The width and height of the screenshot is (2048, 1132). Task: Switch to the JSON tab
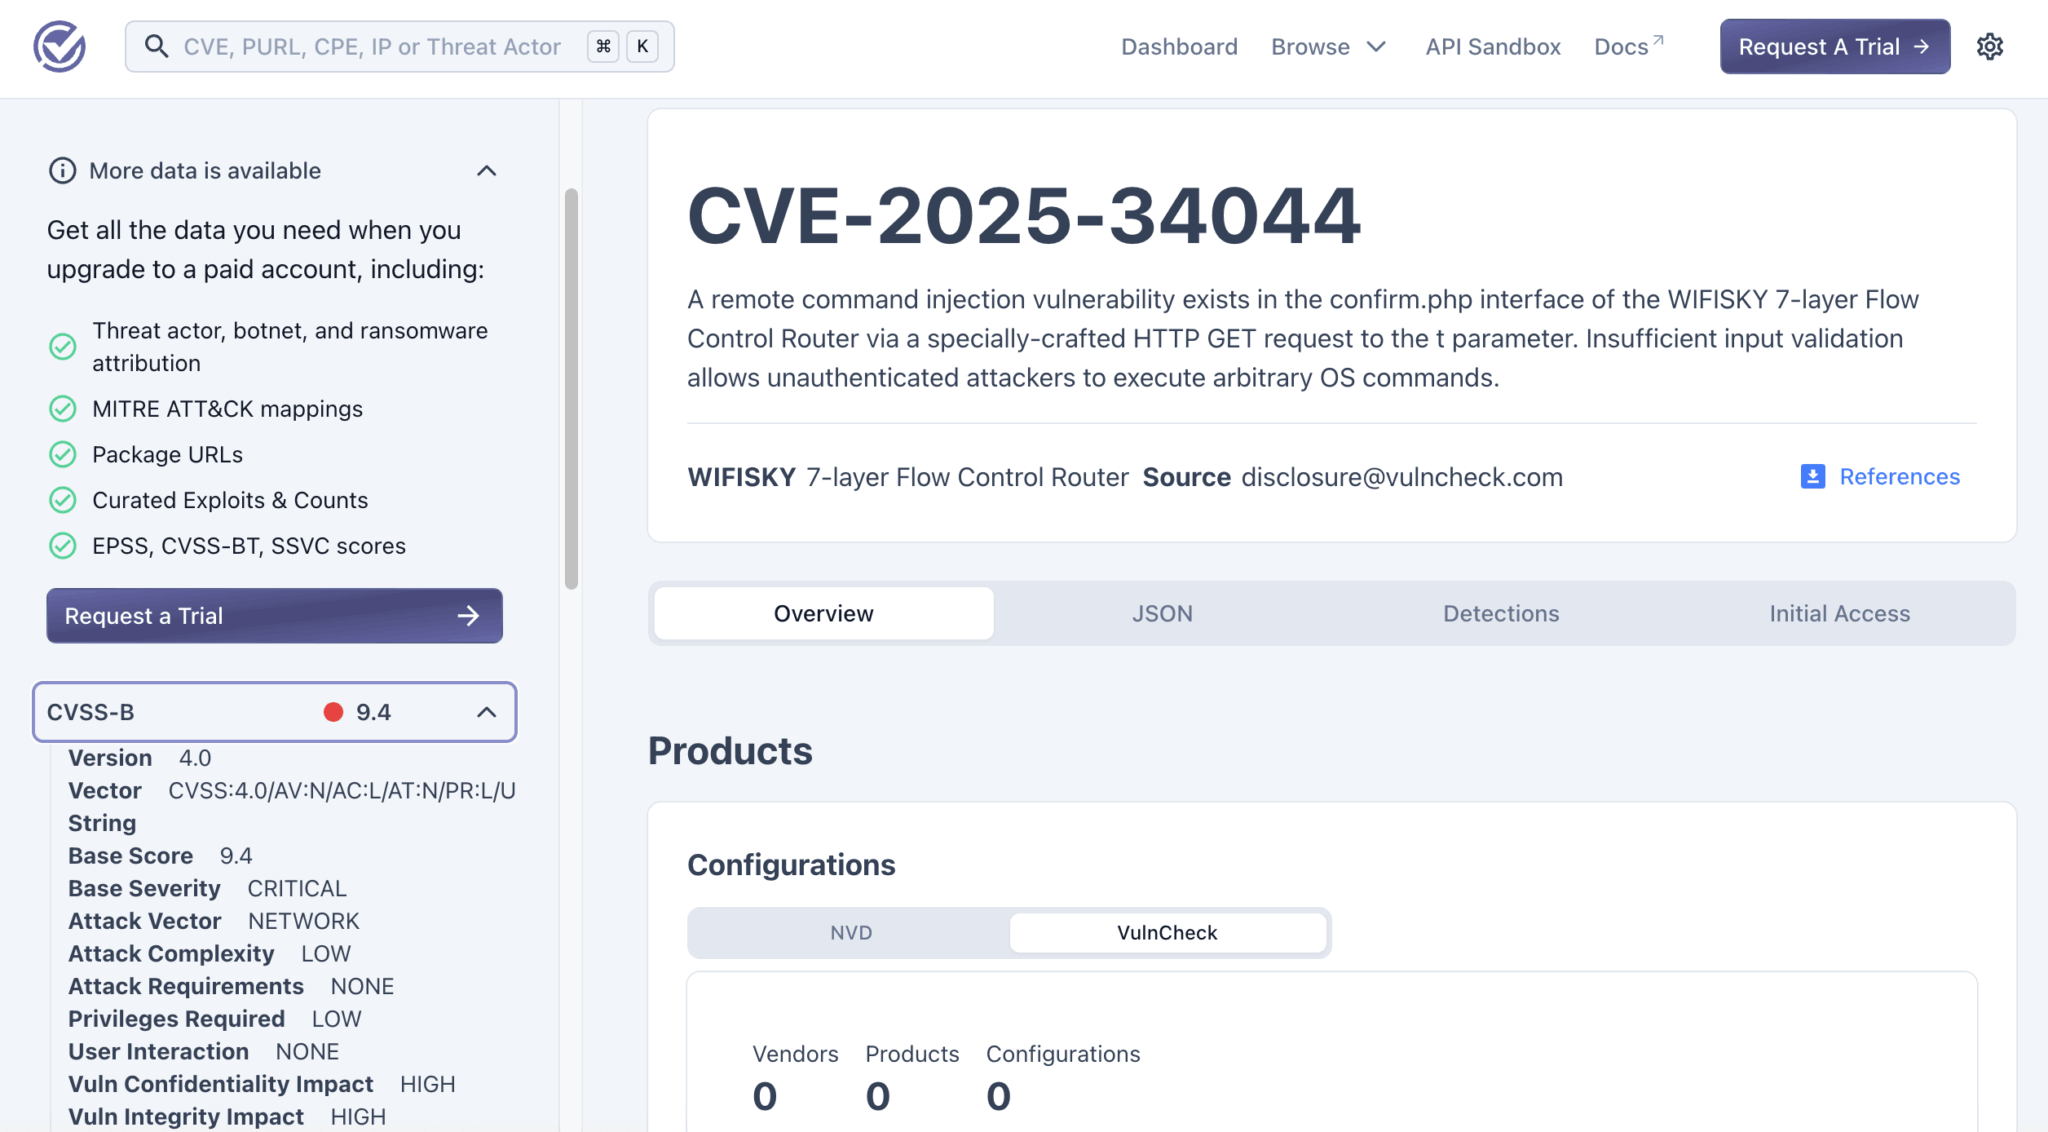(x=1162, y=614)
